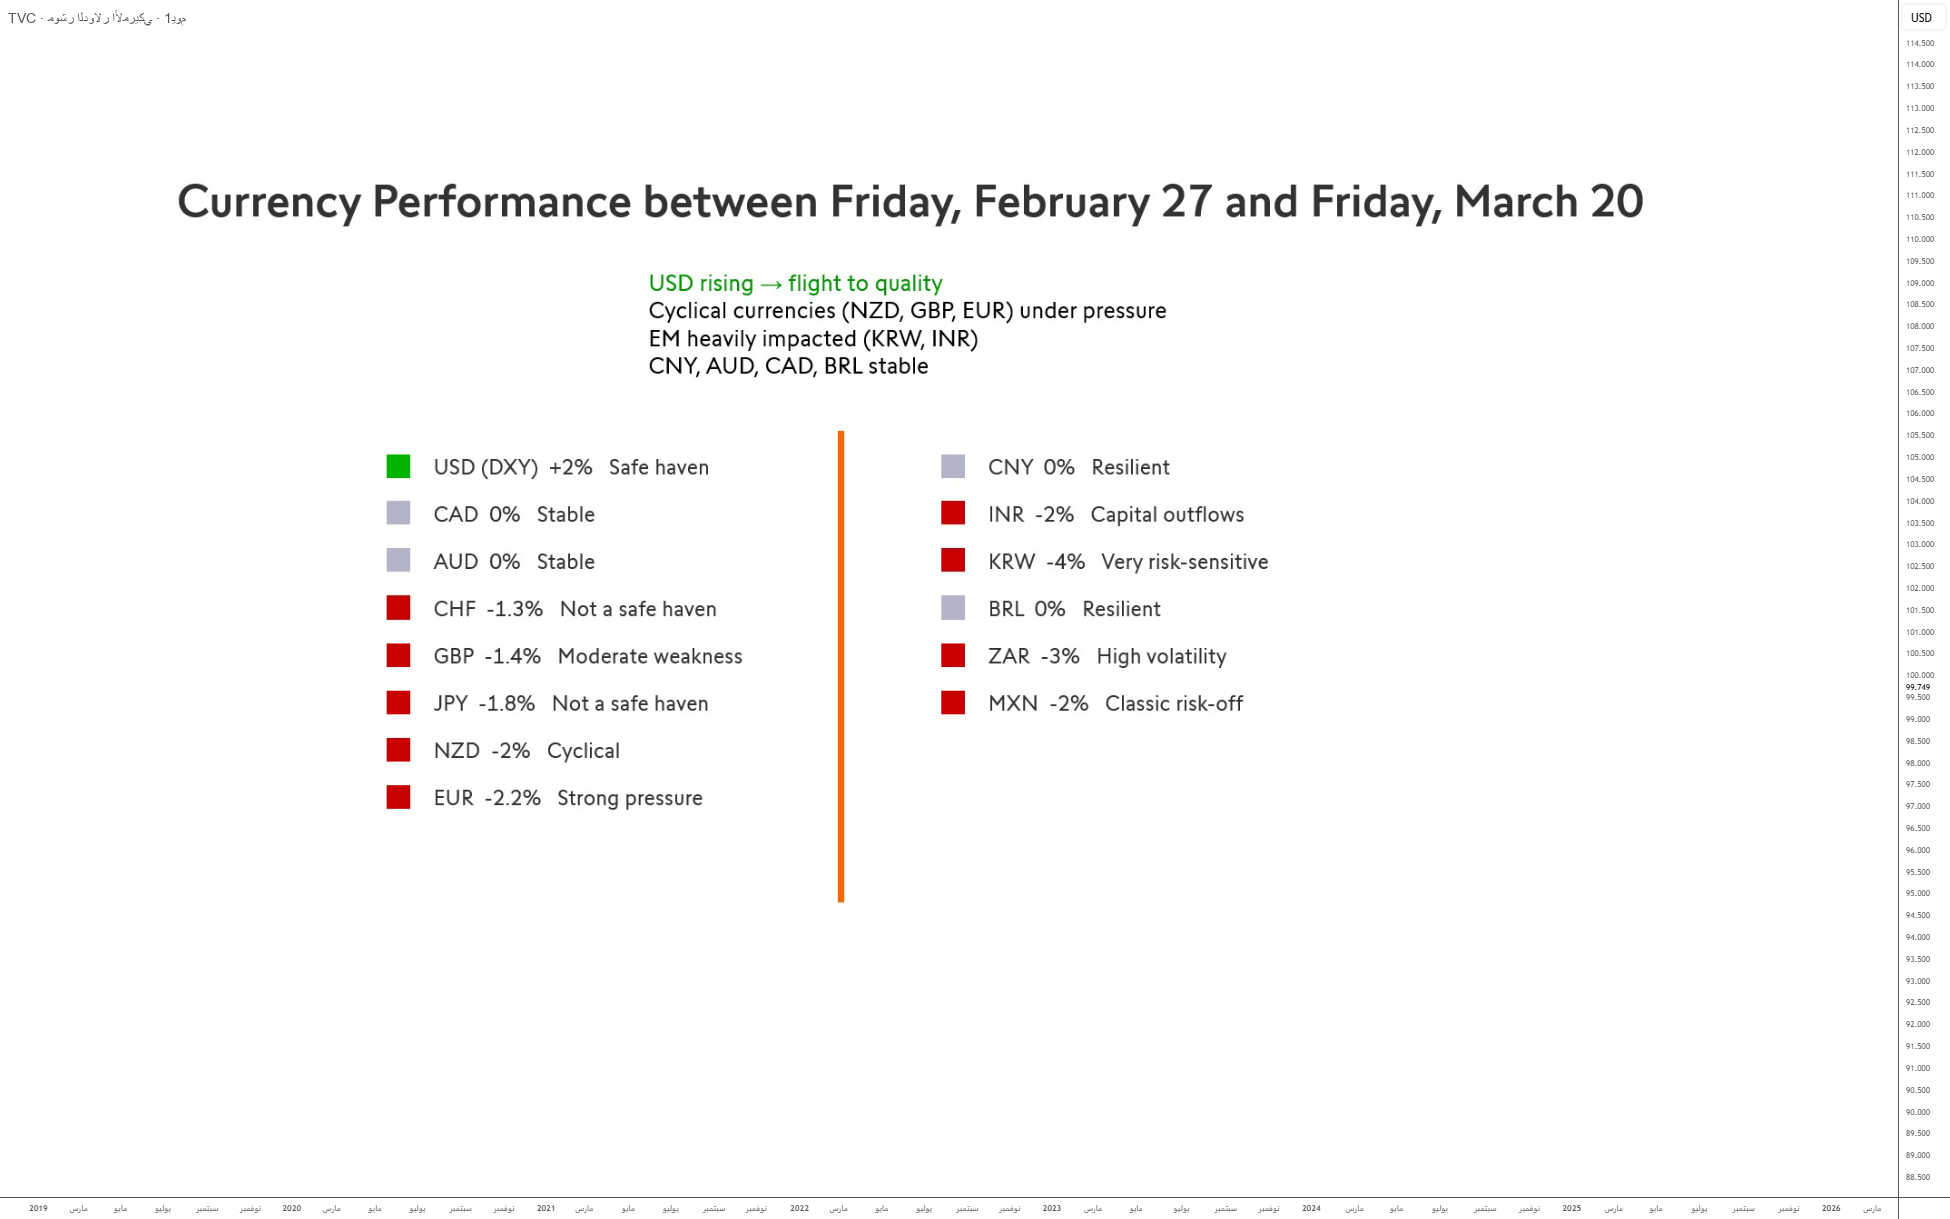Click the 2019 label on the time axis
Image resolution: width=1950 pixels, height=1219 pixels.
[38, 1208]
